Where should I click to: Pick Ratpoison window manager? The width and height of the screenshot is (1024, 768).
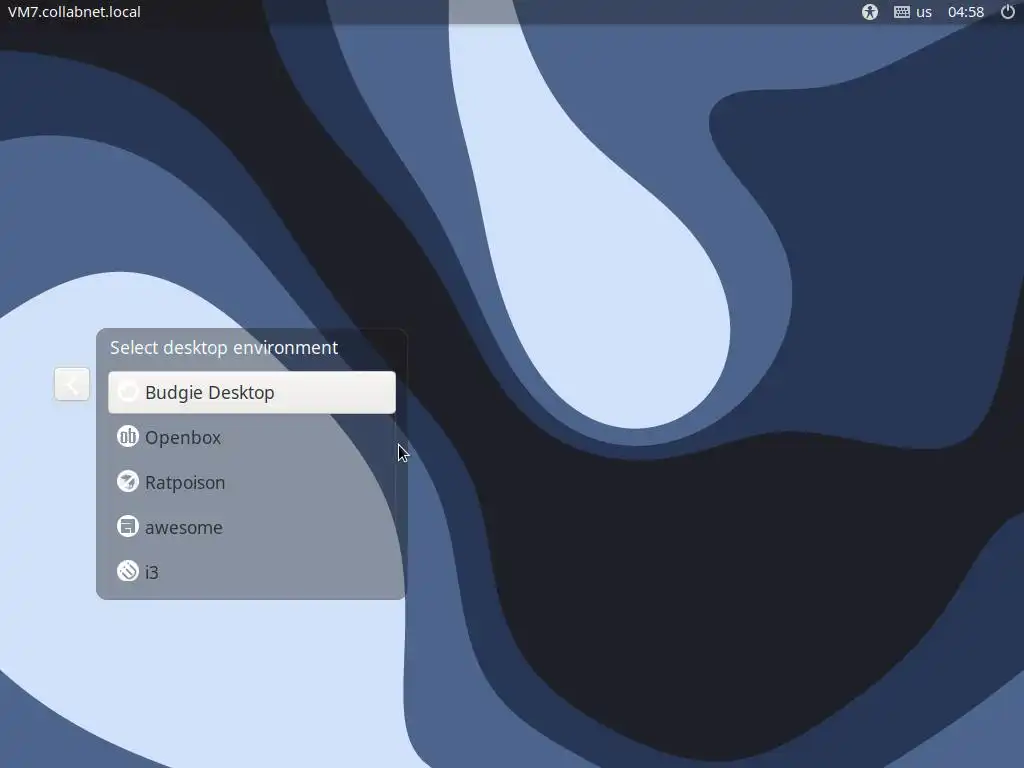[x=251, y=482]
